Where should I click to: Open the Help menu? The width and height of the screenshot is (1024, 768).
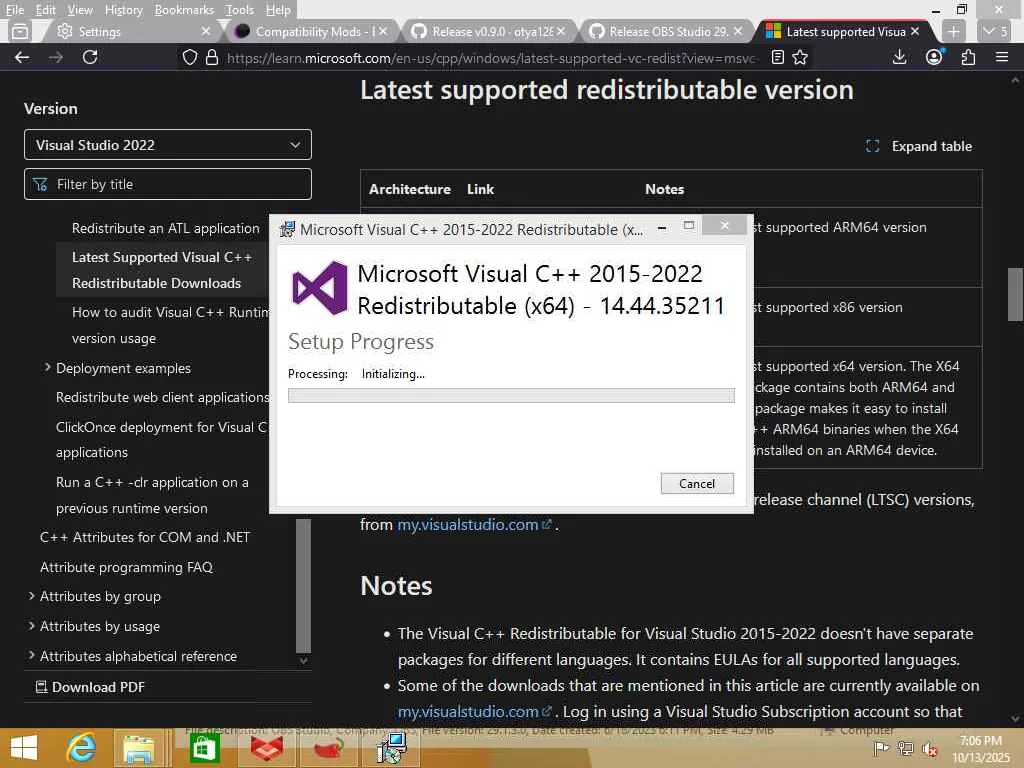(x=278, y=10)
